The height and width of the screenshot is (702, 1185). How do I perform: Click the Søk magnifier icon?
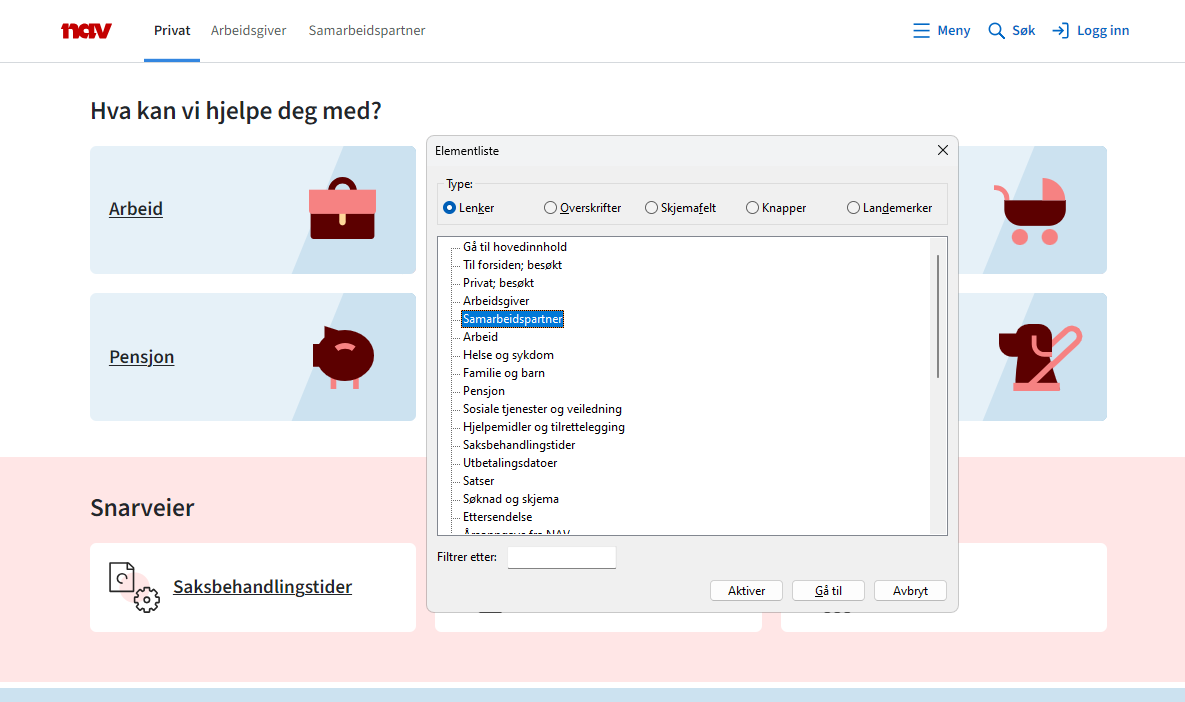click(996, 31)
